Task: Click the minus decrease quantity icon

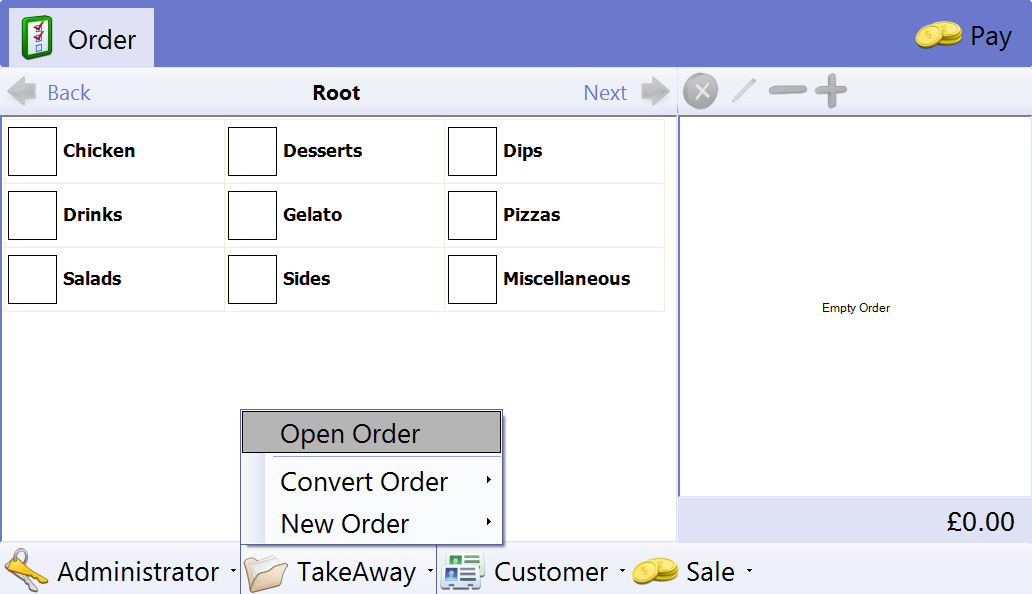Action: point(787,92)
